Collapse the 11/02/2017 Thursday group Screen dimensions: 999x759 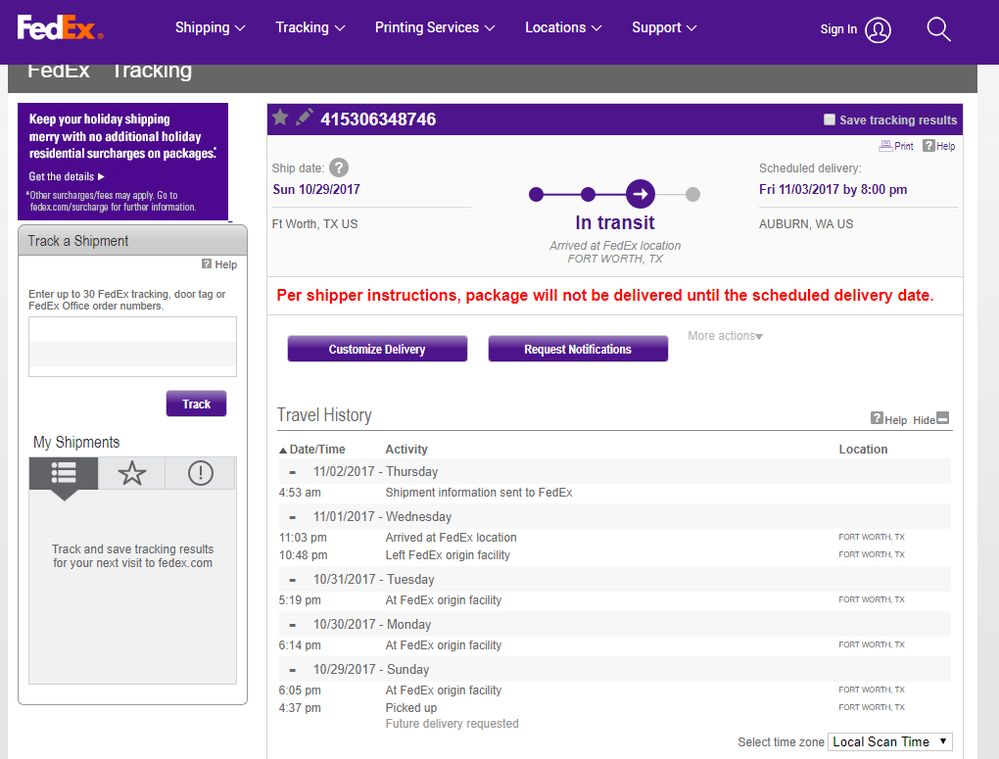(x=292, y=472)
